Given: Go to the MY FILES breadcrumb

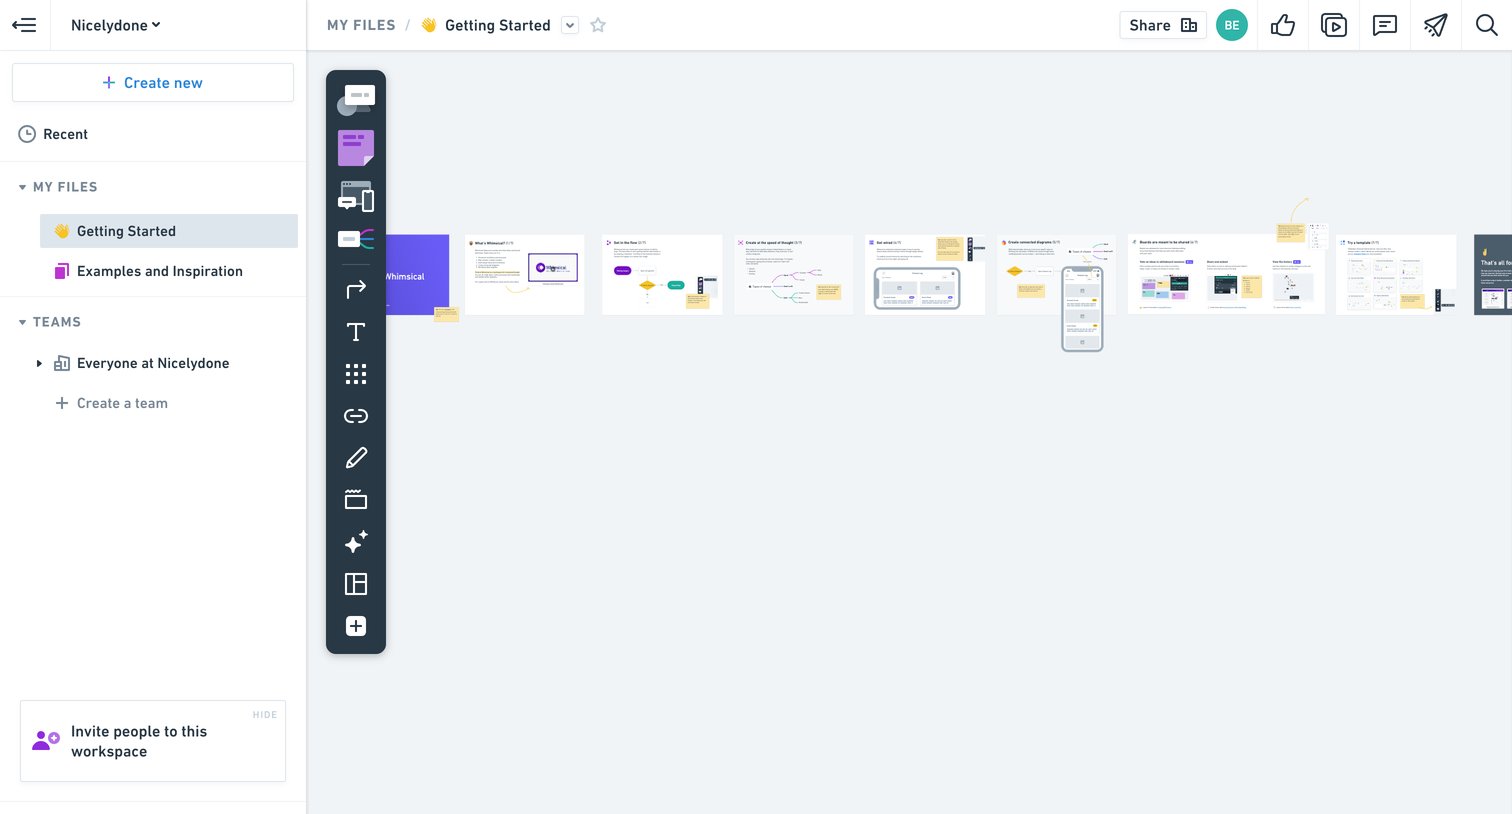Looking at the screenshot, I should (361, 25).
